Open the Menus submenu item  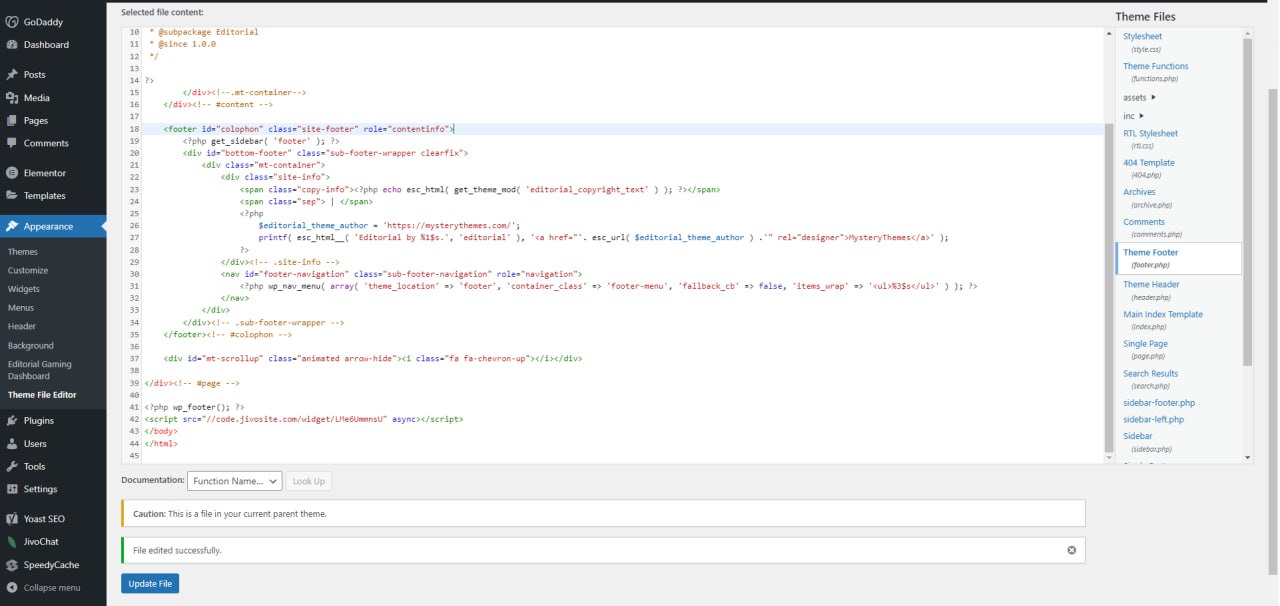coord(21,308)
